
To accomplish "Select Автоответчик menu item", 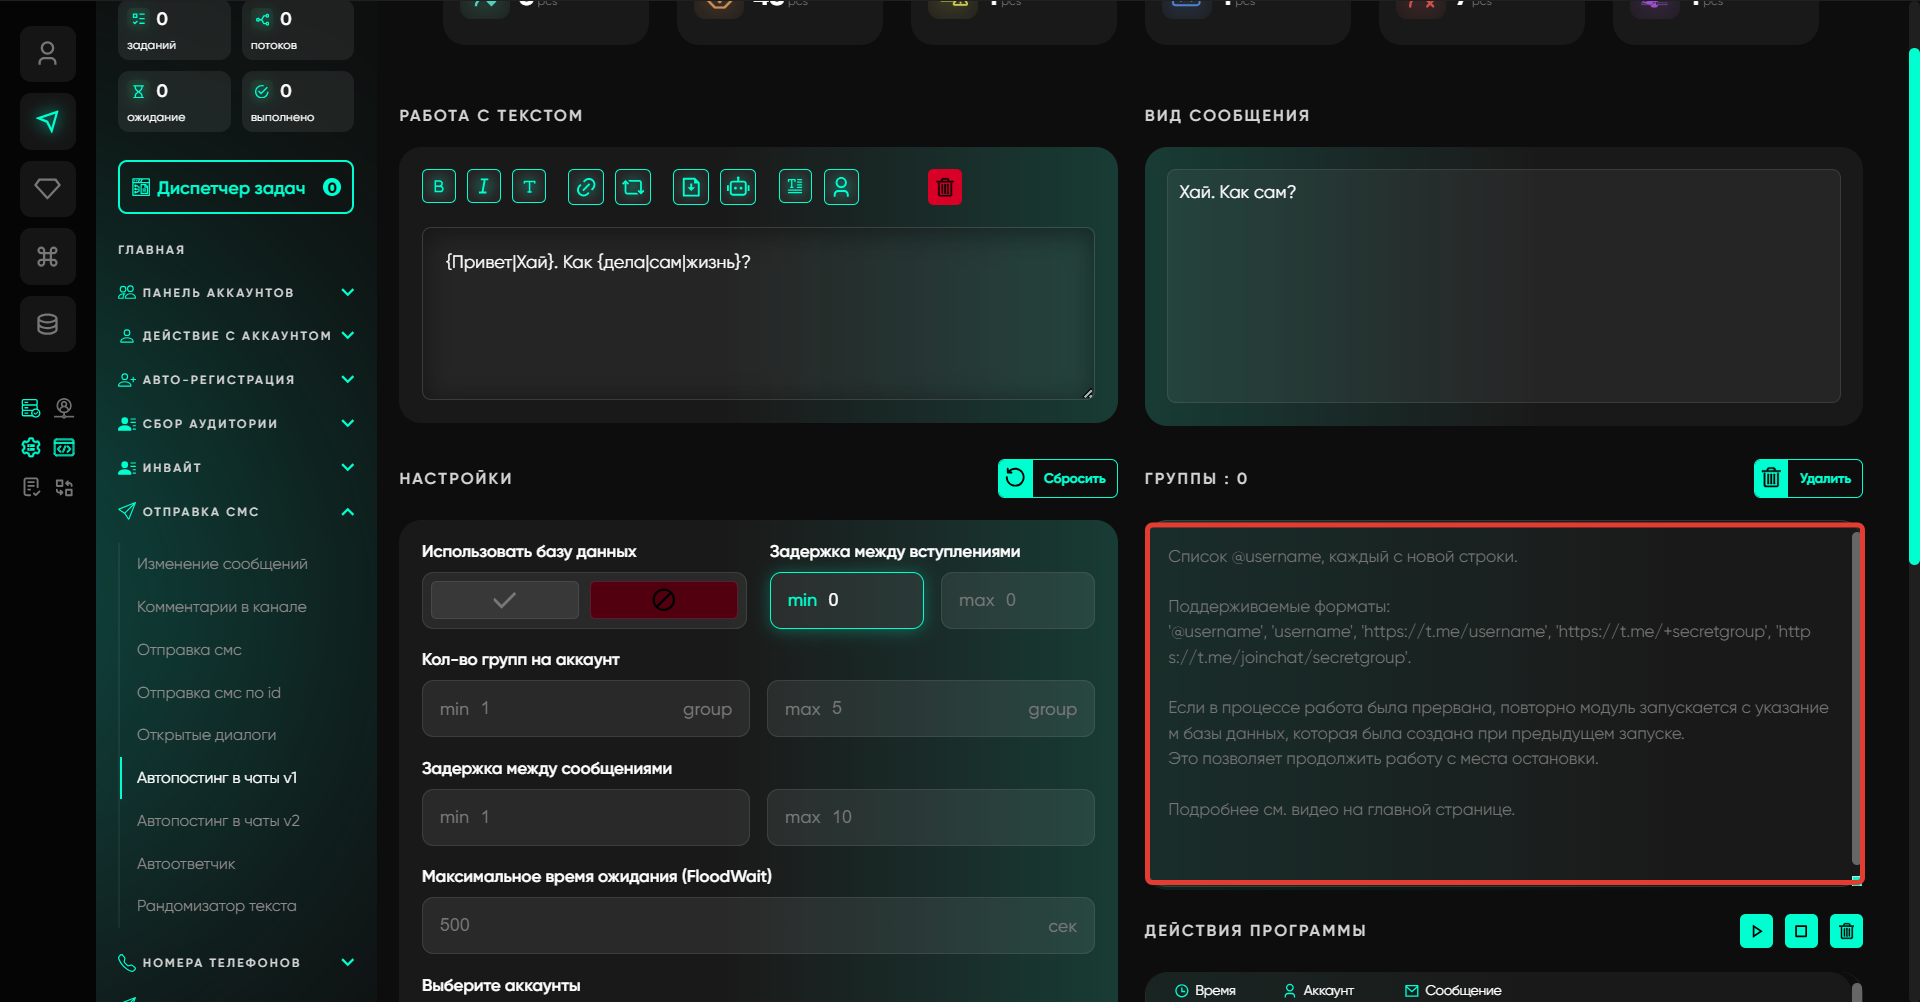I will click(186, 864).
